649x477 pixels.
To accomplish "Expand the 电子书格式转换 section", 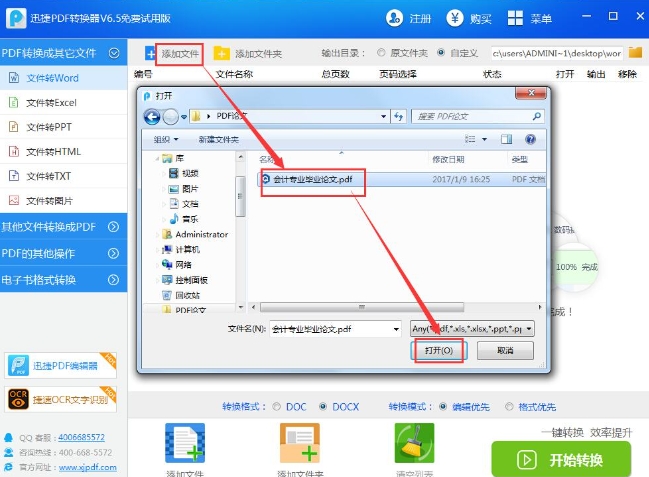I will click(113, 280).
